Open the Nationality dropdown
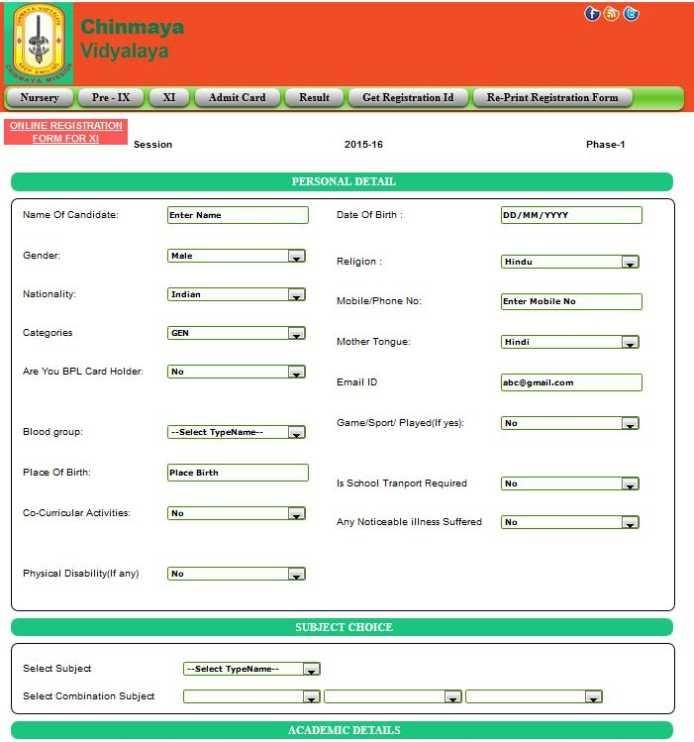Viewport: 694px width, 742px height. (236, 294)
